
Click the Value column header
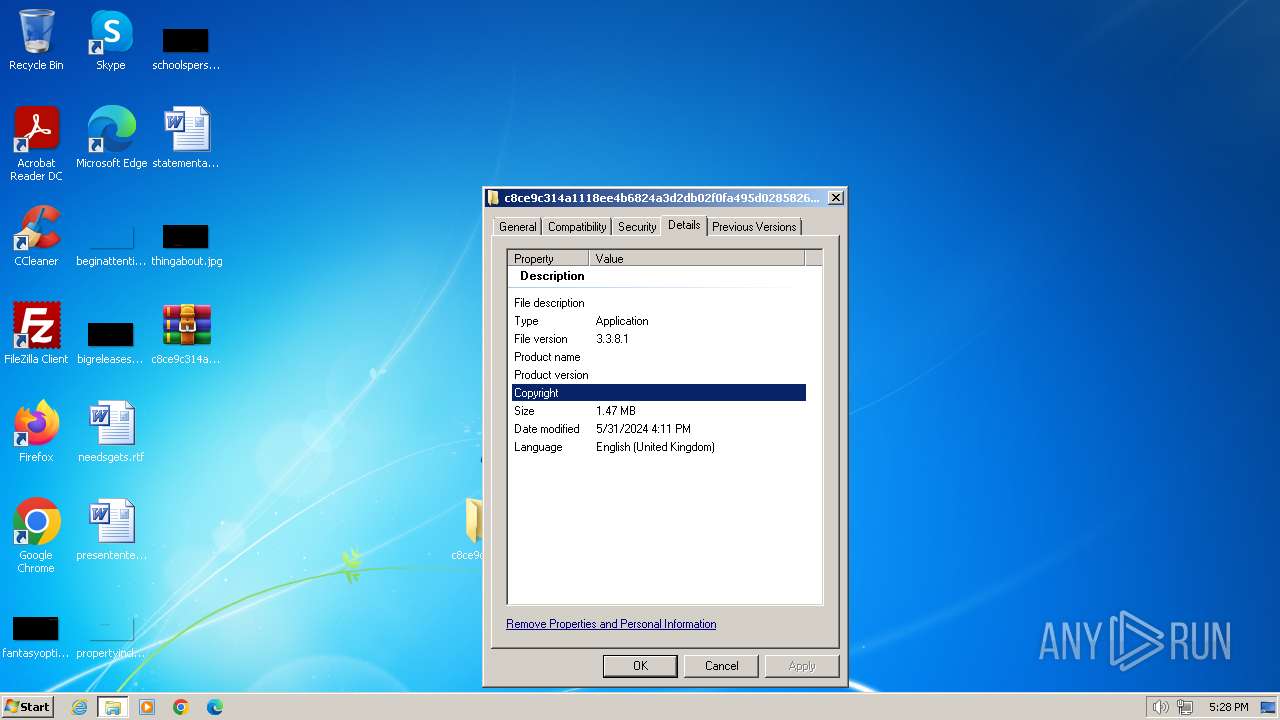click(696, 258)
